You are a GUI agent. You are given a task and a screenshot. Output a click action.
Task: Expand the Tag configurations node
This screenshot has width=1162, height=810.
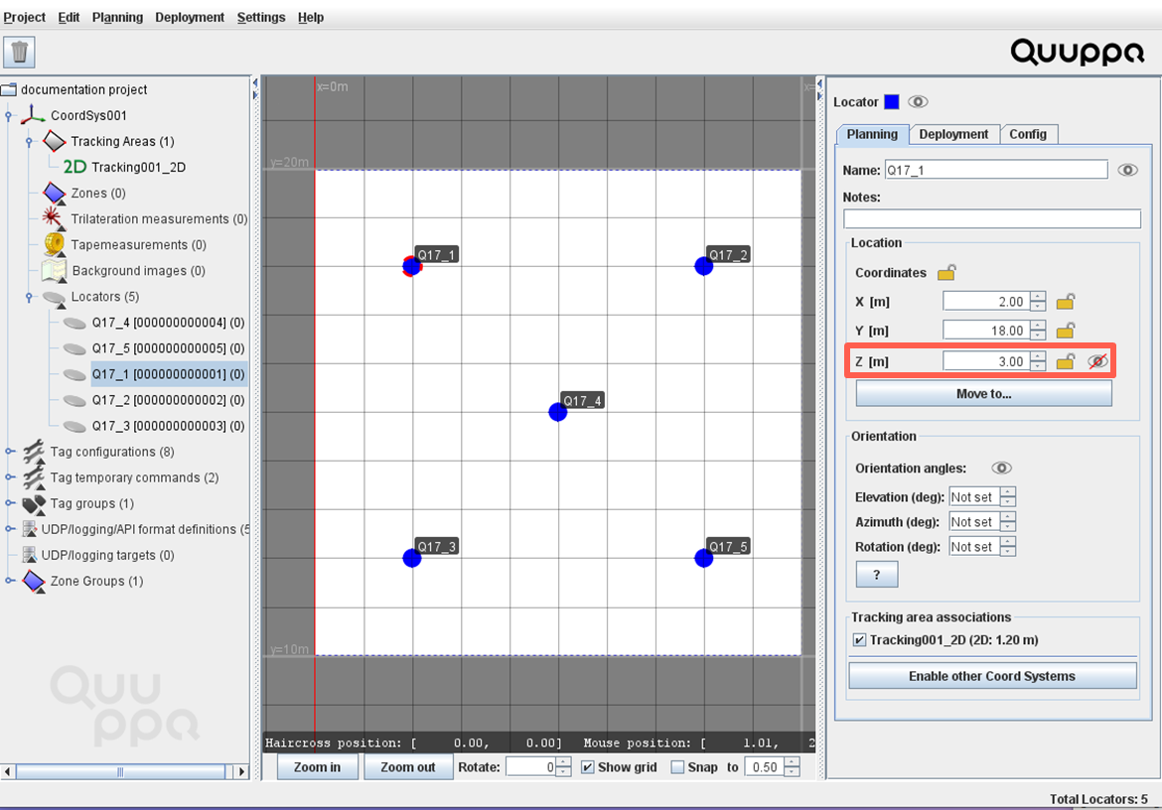tap(9, 451)
